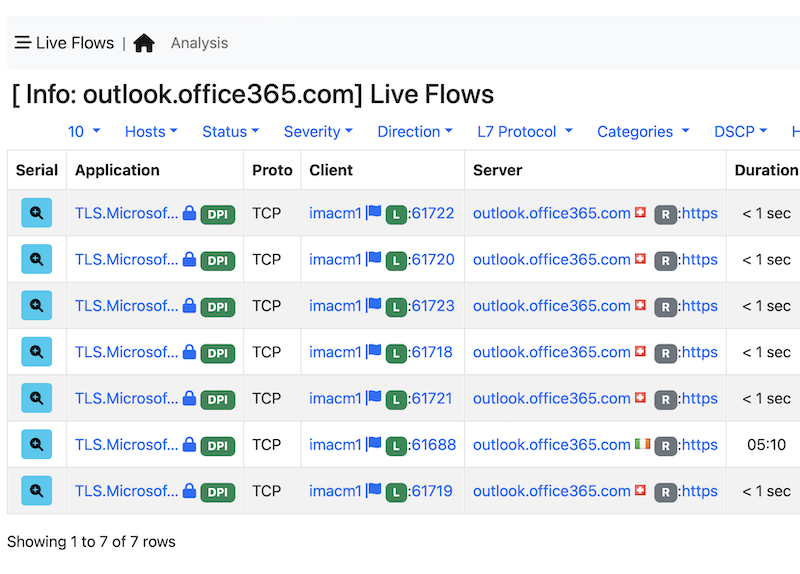This screenshot has height=574, width=800.
Task: Open outlook.office365.com server link in 61721 row
Action: pyautogui.click(x=552, y=398)
